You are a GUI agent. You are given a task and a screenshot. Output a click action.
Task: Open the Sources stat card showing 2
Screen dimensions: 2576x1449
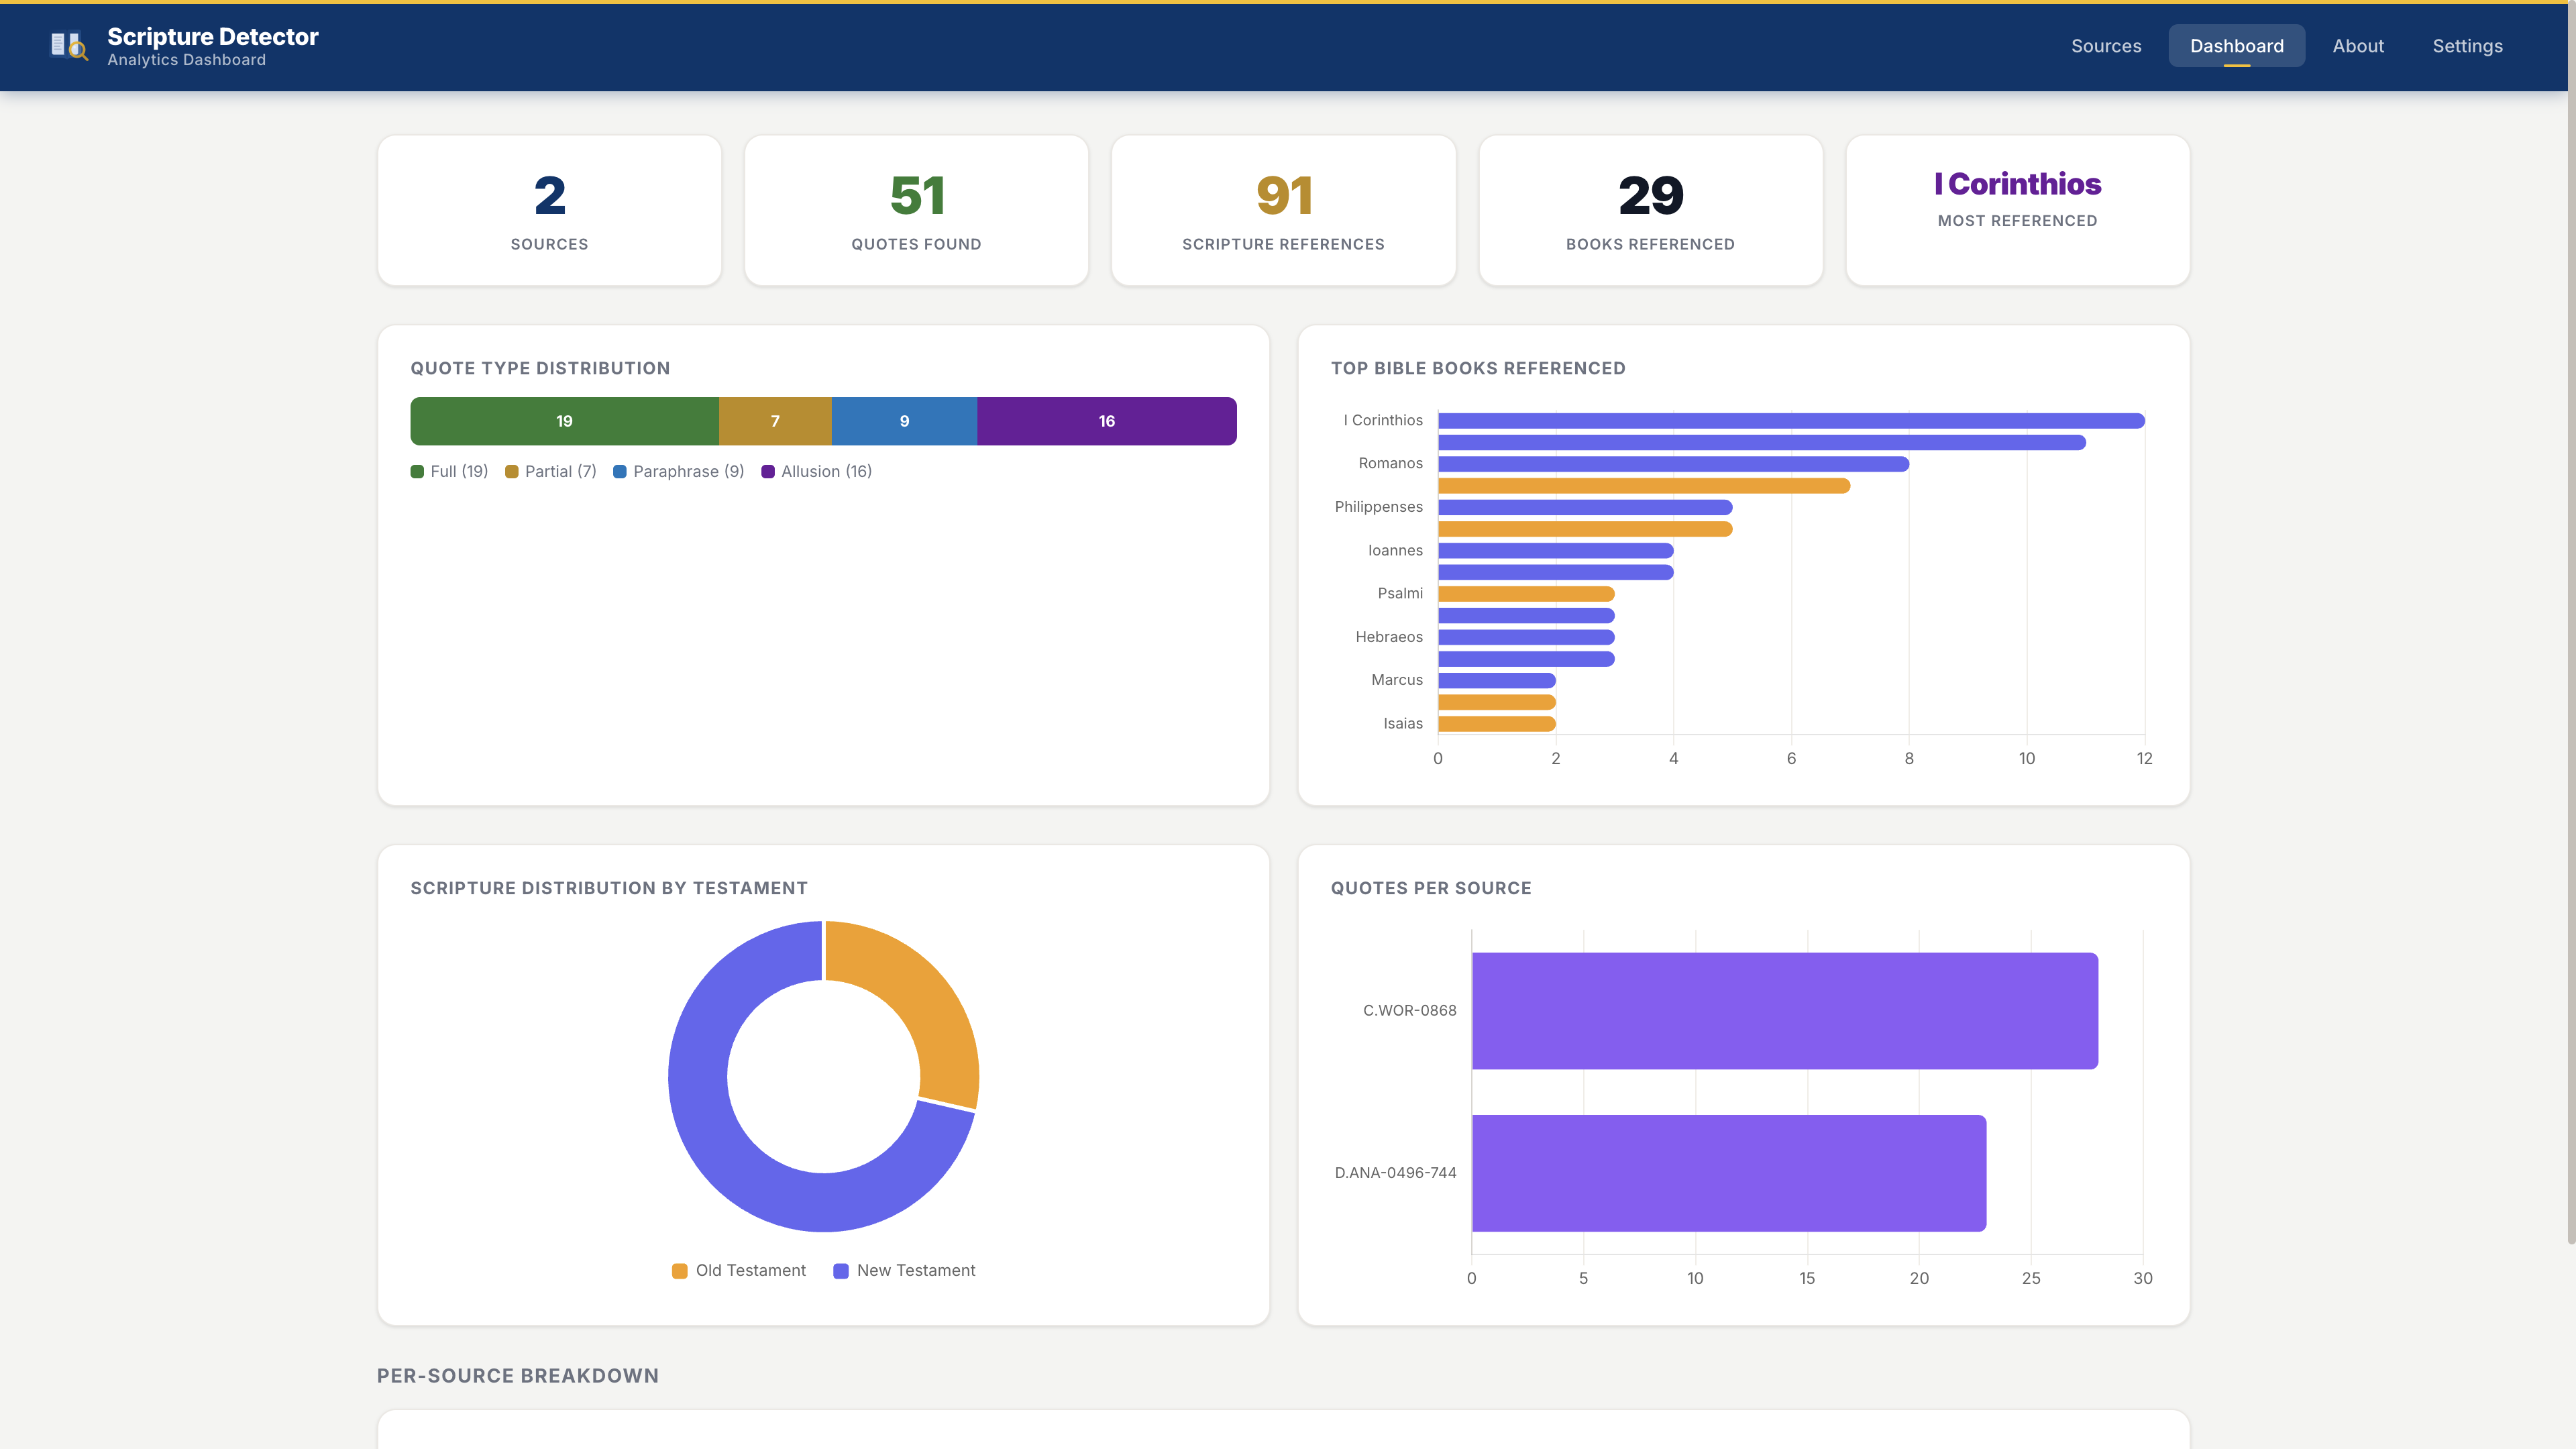[548, 209]
